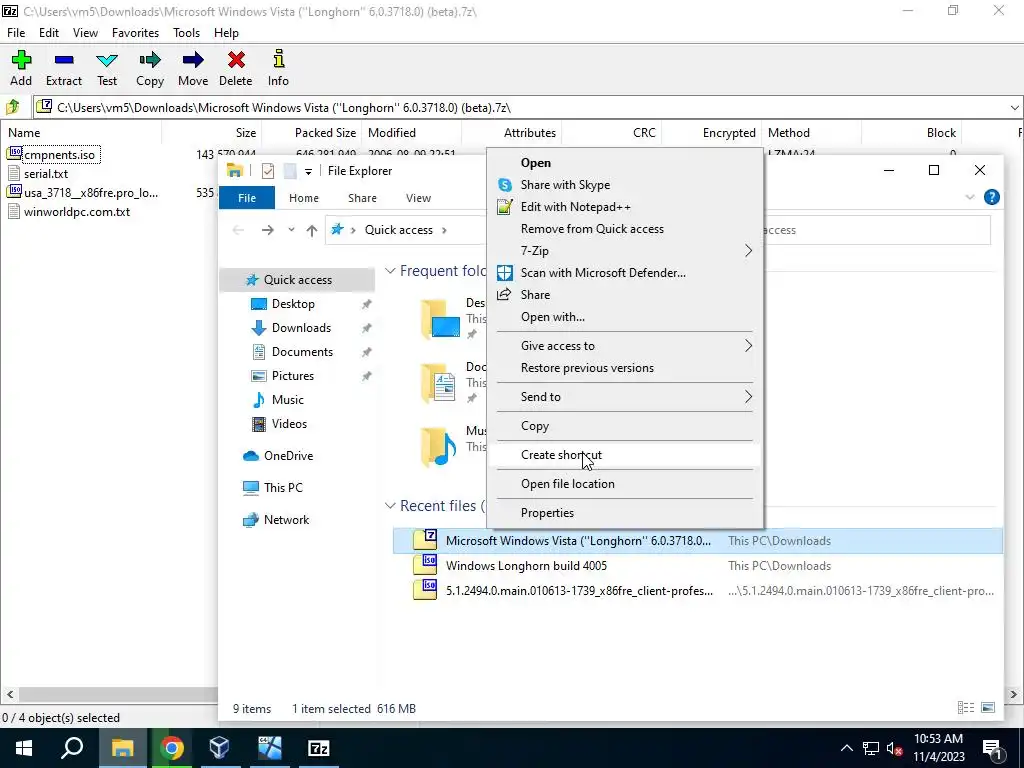This screenshot has height=768, width=1024.
Task: Click the Add icon in 7-Zip toolbar
Action: pos(21,68)
